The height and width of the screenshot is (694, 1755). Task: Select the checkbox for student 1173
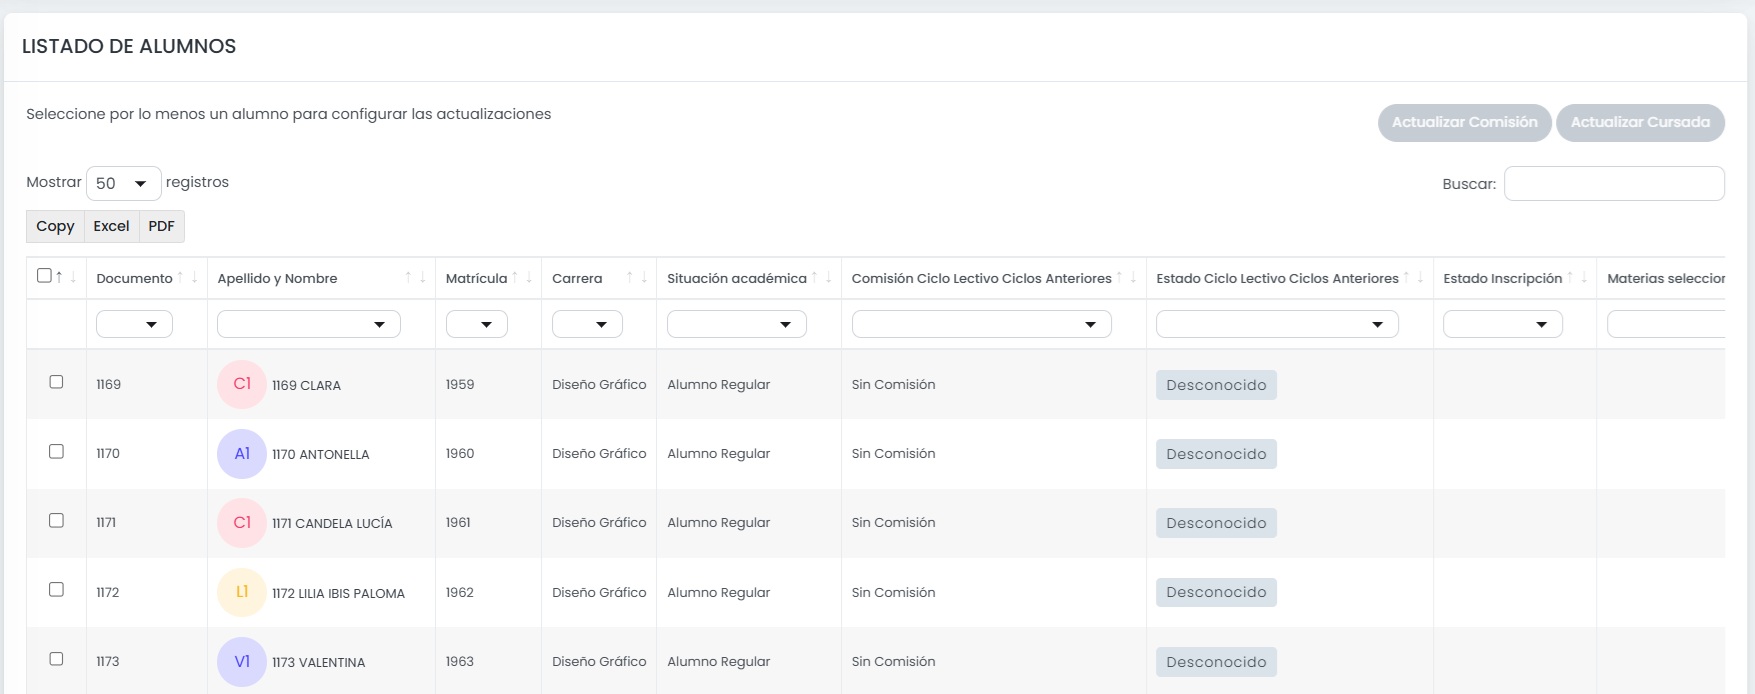coord(56,659)
